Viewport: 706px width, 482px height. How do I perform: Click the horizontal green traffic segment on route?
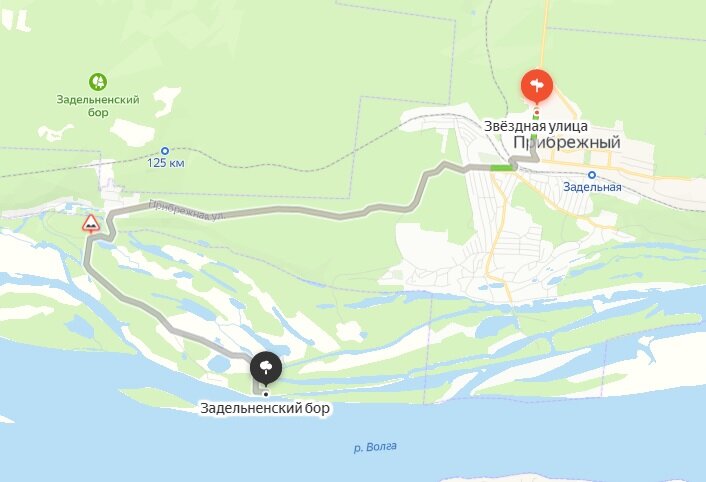(502, 168)
